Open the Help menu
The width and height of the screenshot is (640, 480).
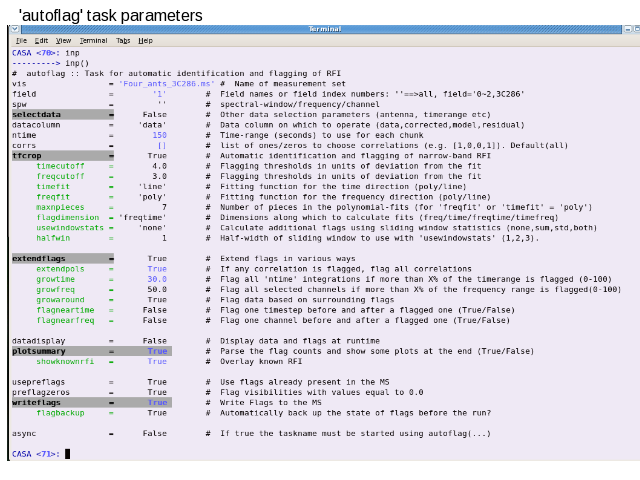pos(145,40)
